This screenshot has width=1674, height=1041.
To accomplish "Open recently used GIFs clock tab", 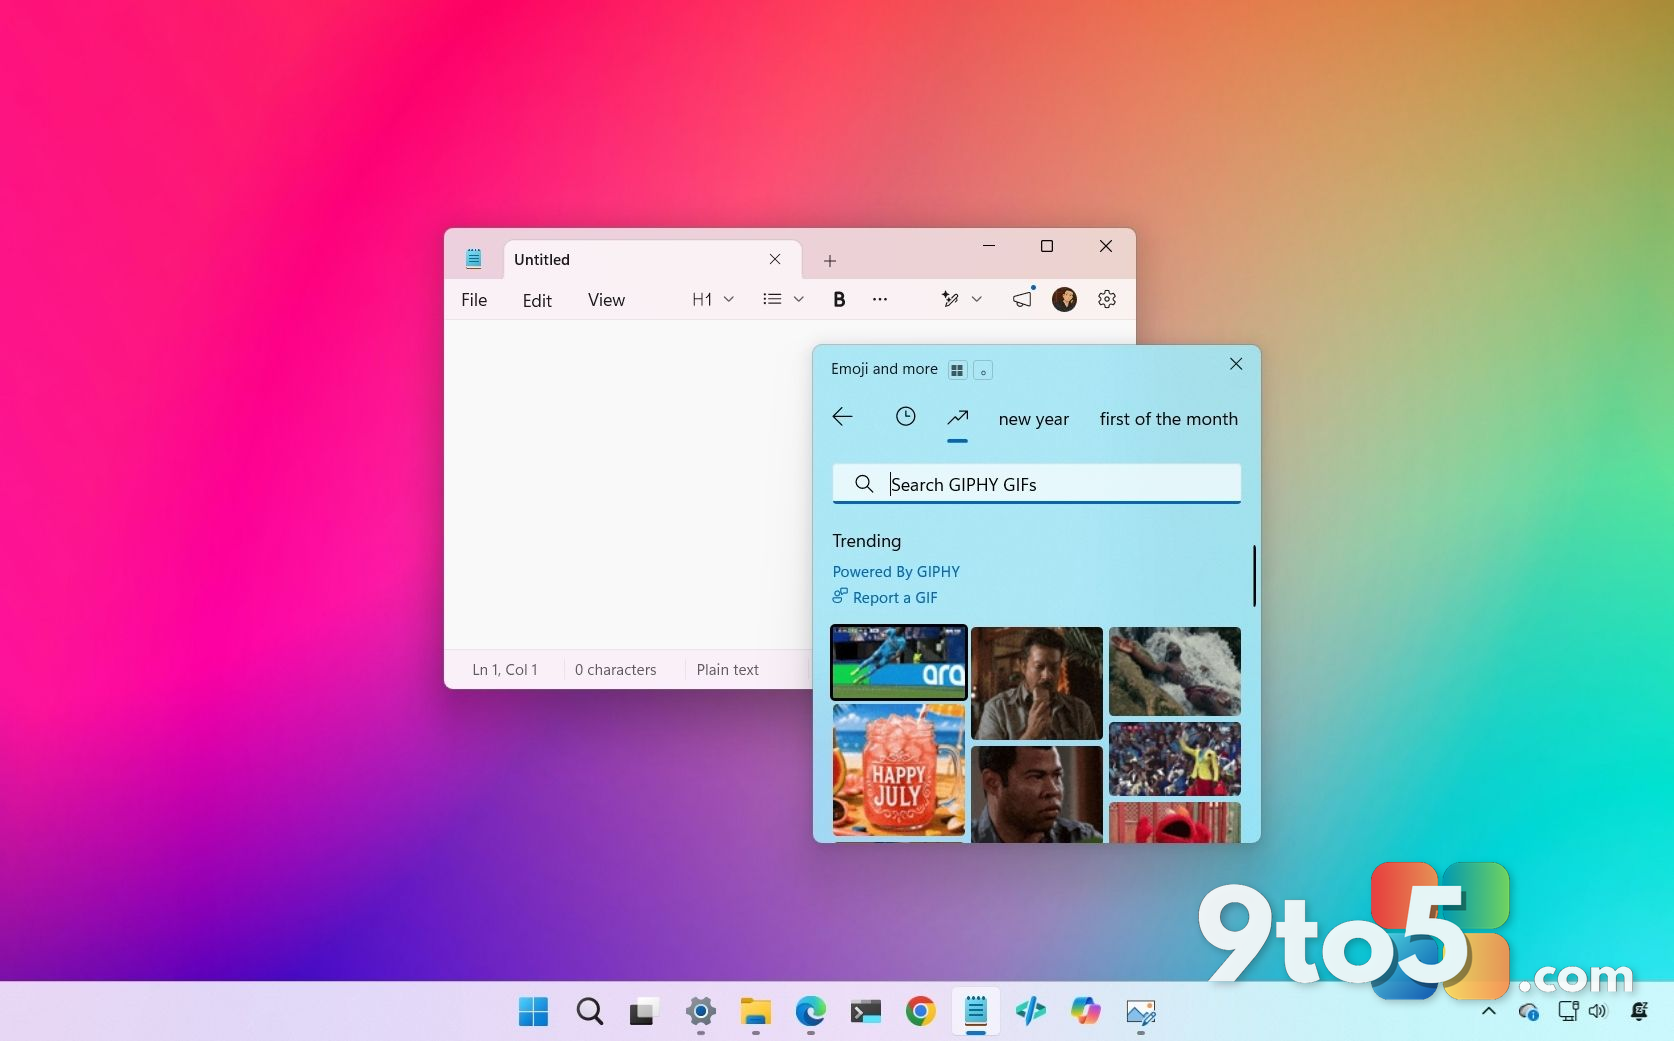I will point(905,417).
